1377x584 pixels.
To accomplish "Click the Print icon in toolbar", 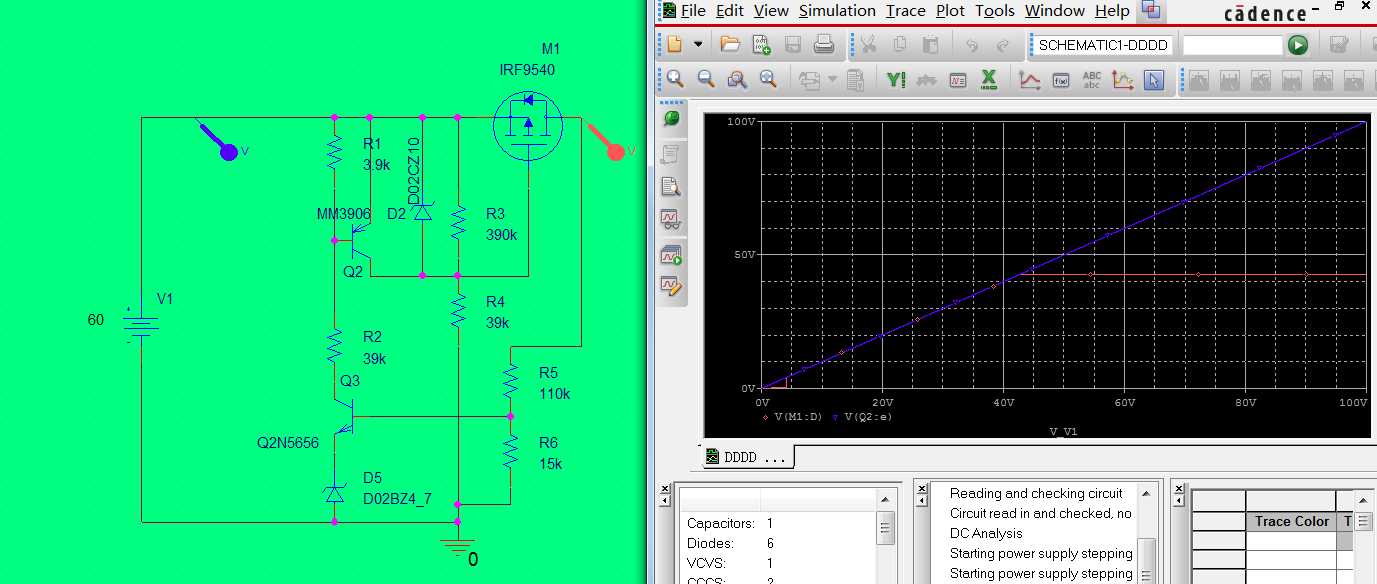I will pos(824,45).
